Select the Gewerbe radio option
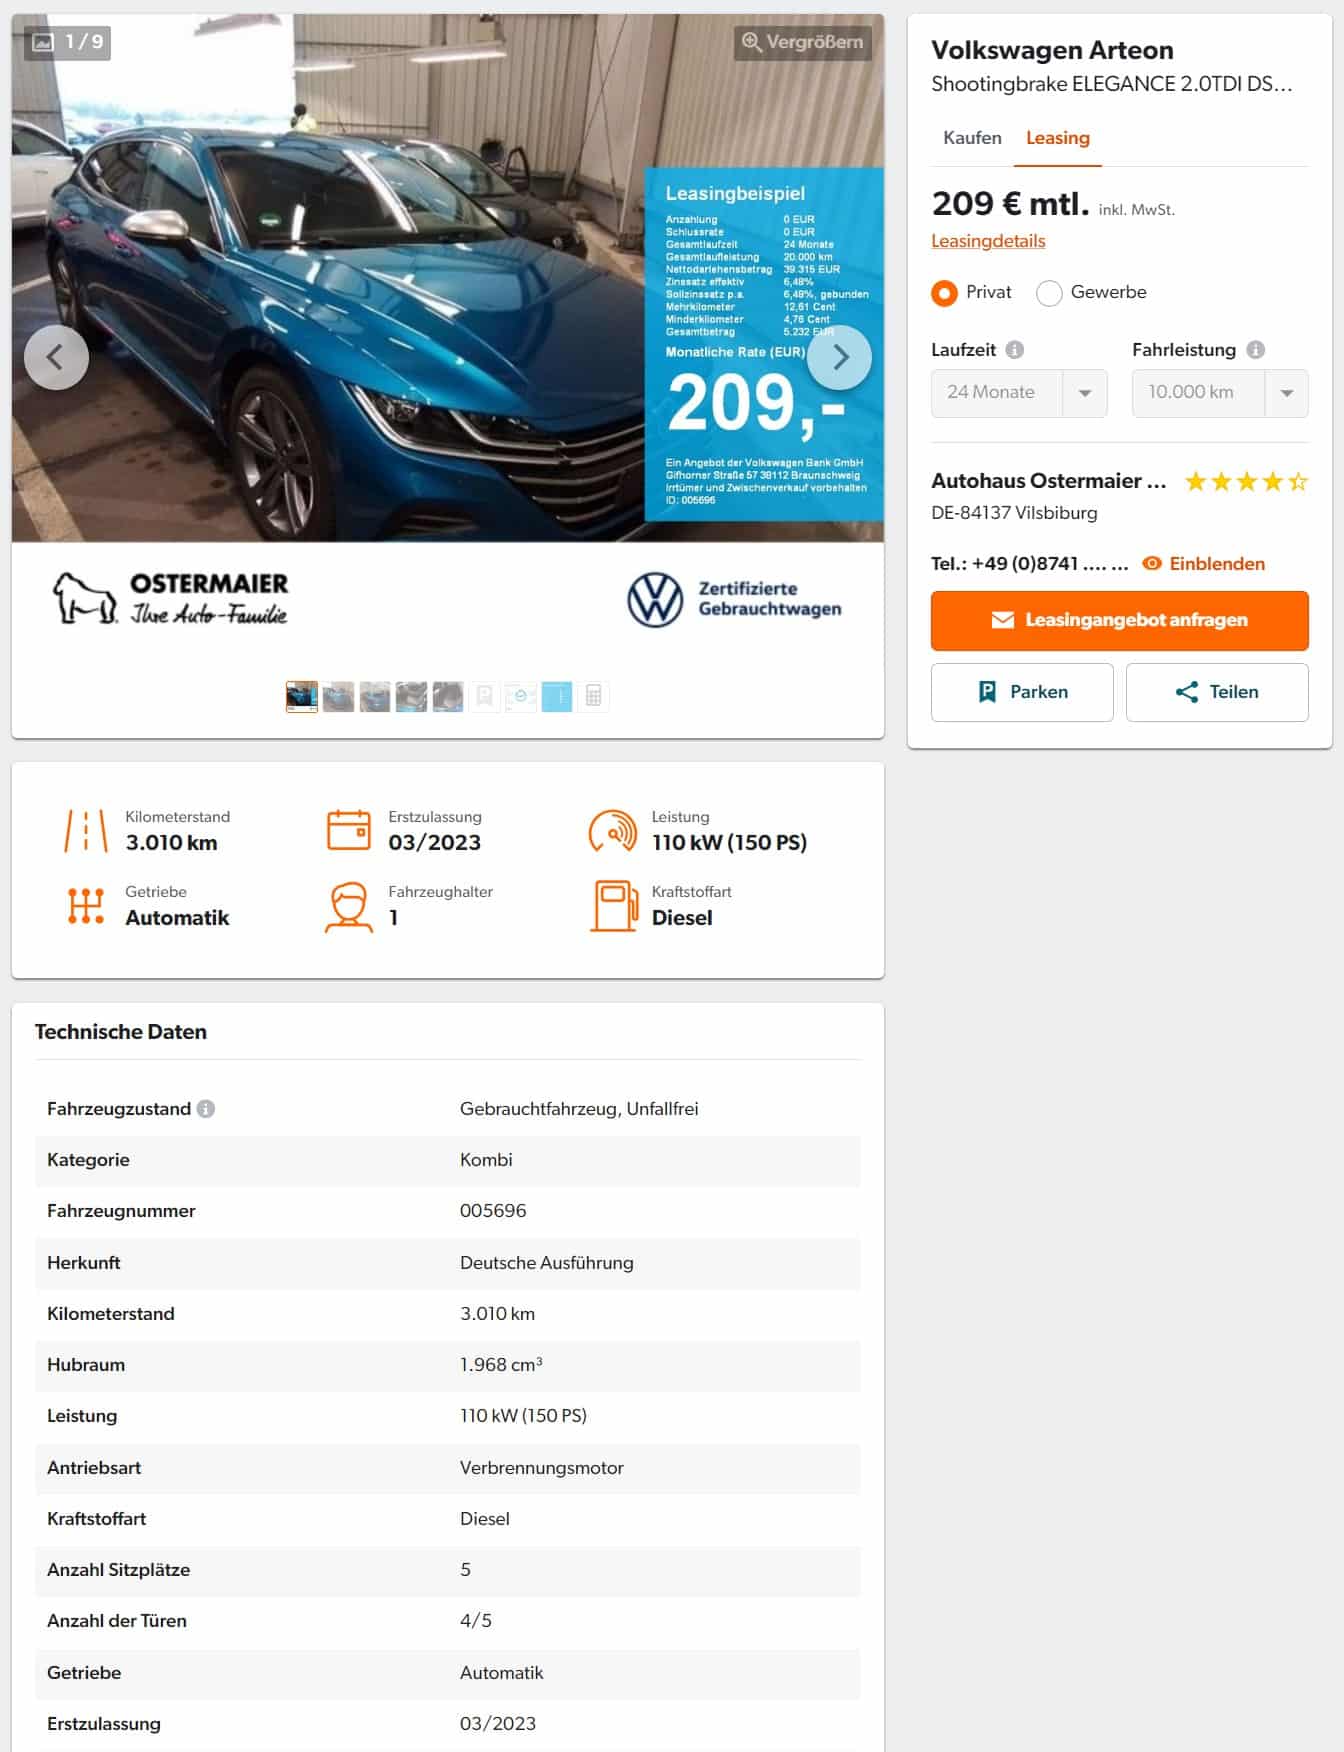The height and width of the screenshot is (1752, 1344). coord(1049,293)
